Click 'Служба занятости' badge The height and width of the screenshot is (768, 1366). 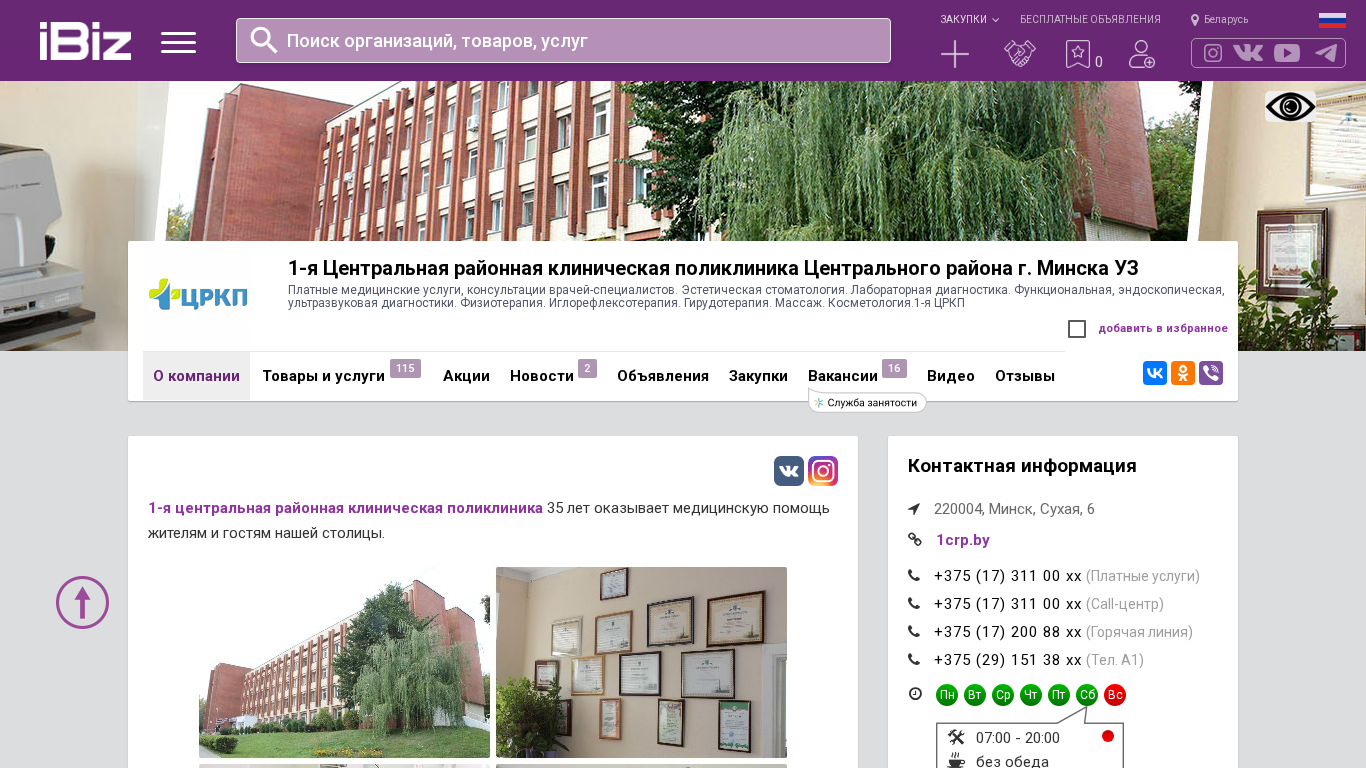867,402
